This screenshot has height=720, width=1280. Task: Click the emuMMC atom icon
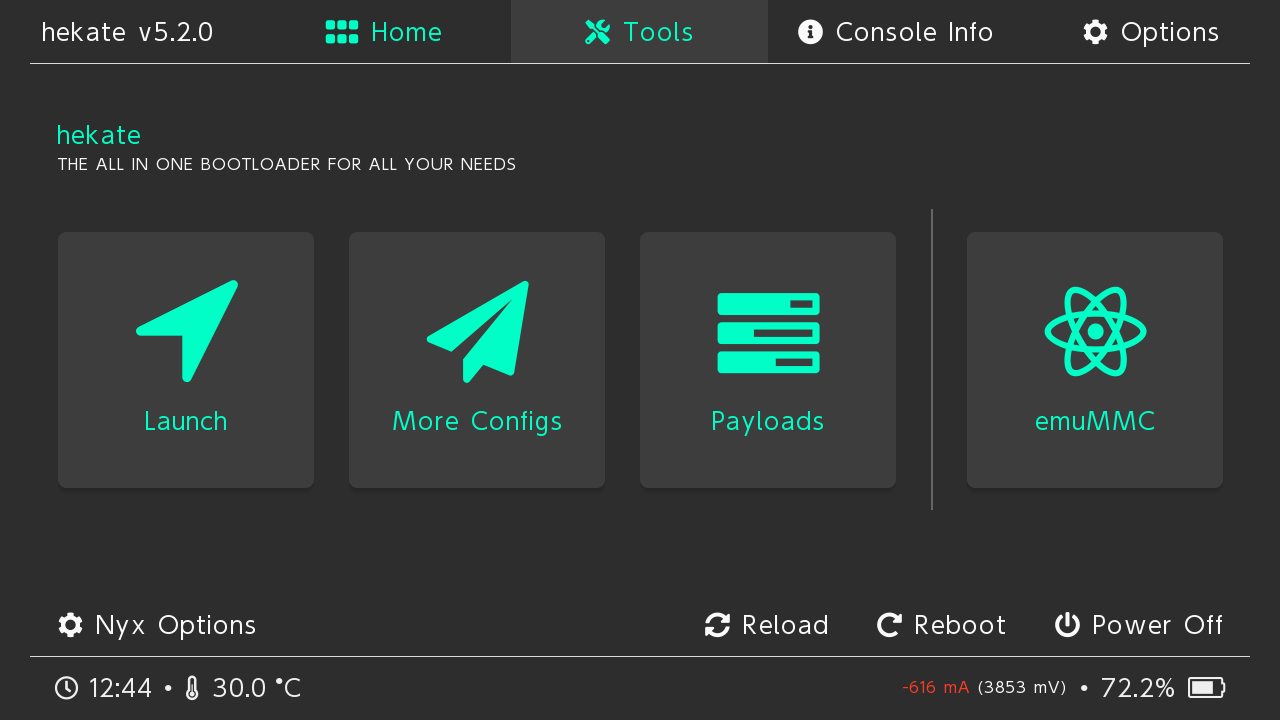(1095, 331)
